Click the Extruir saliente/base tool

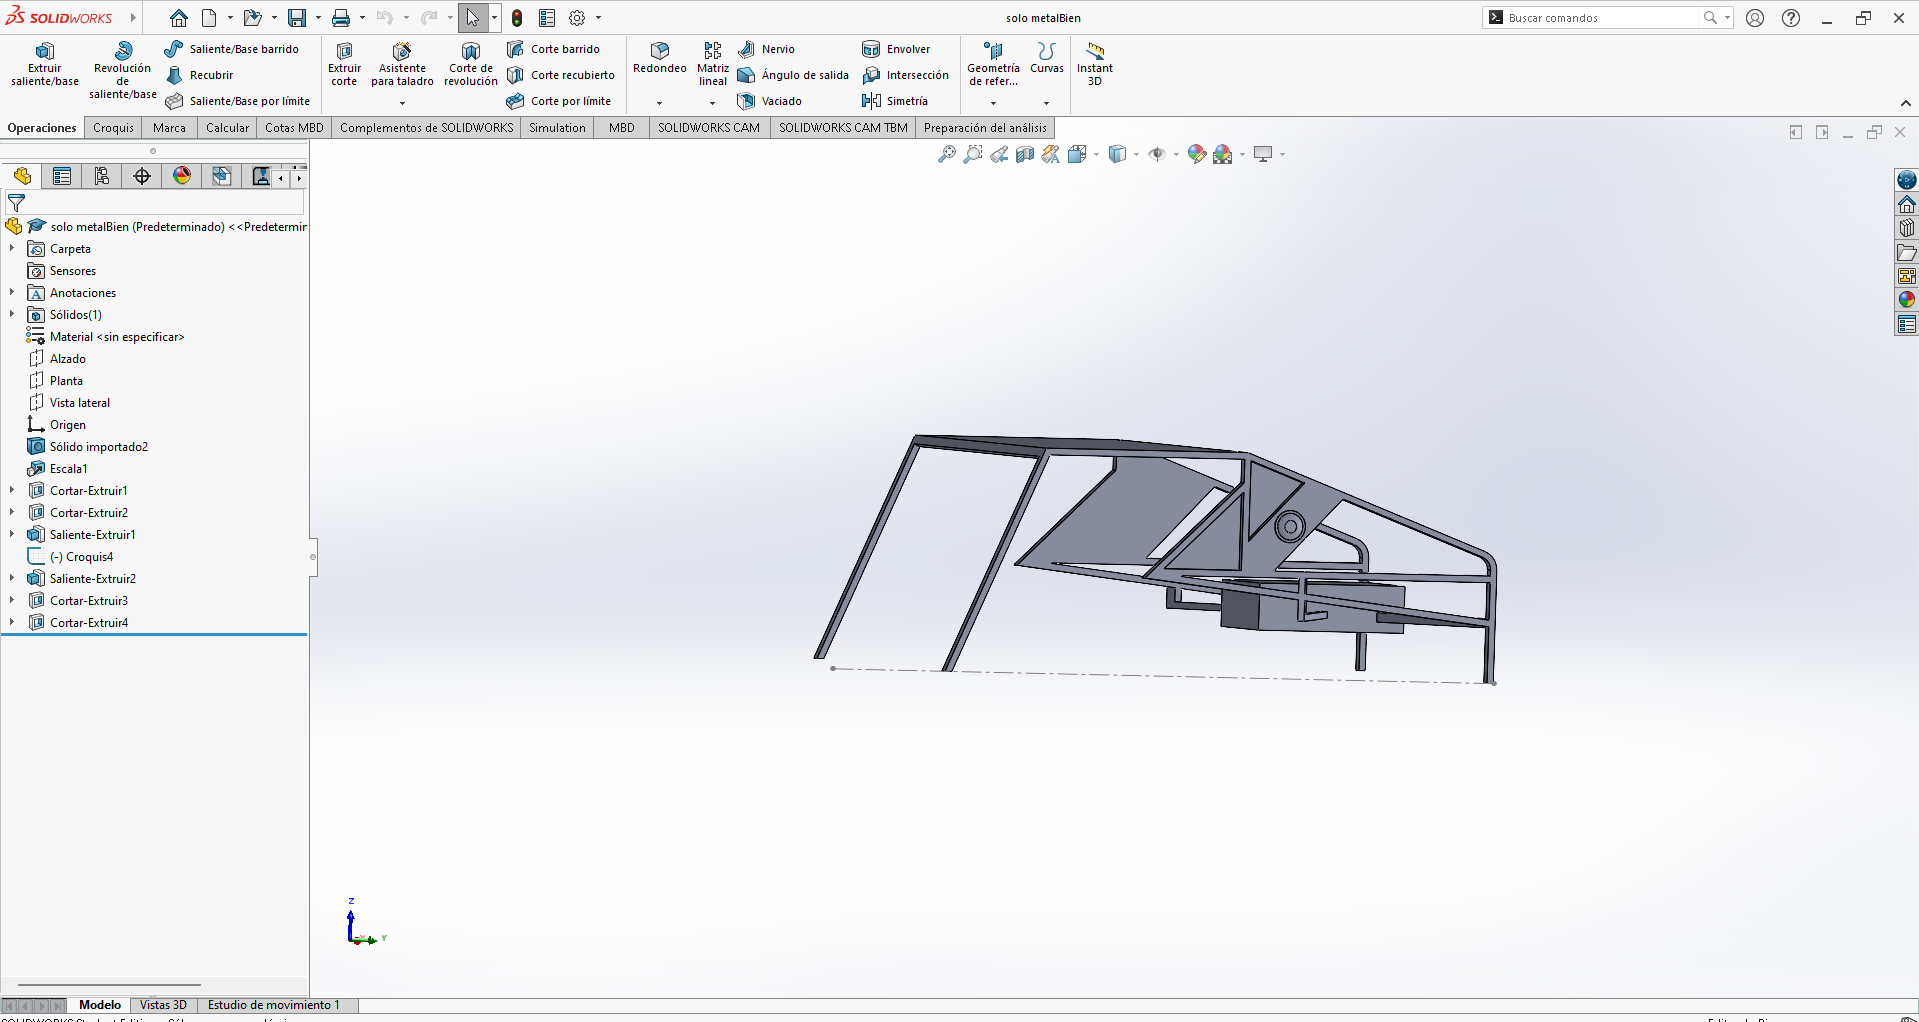pyautogui.click(x=45, y=65)
